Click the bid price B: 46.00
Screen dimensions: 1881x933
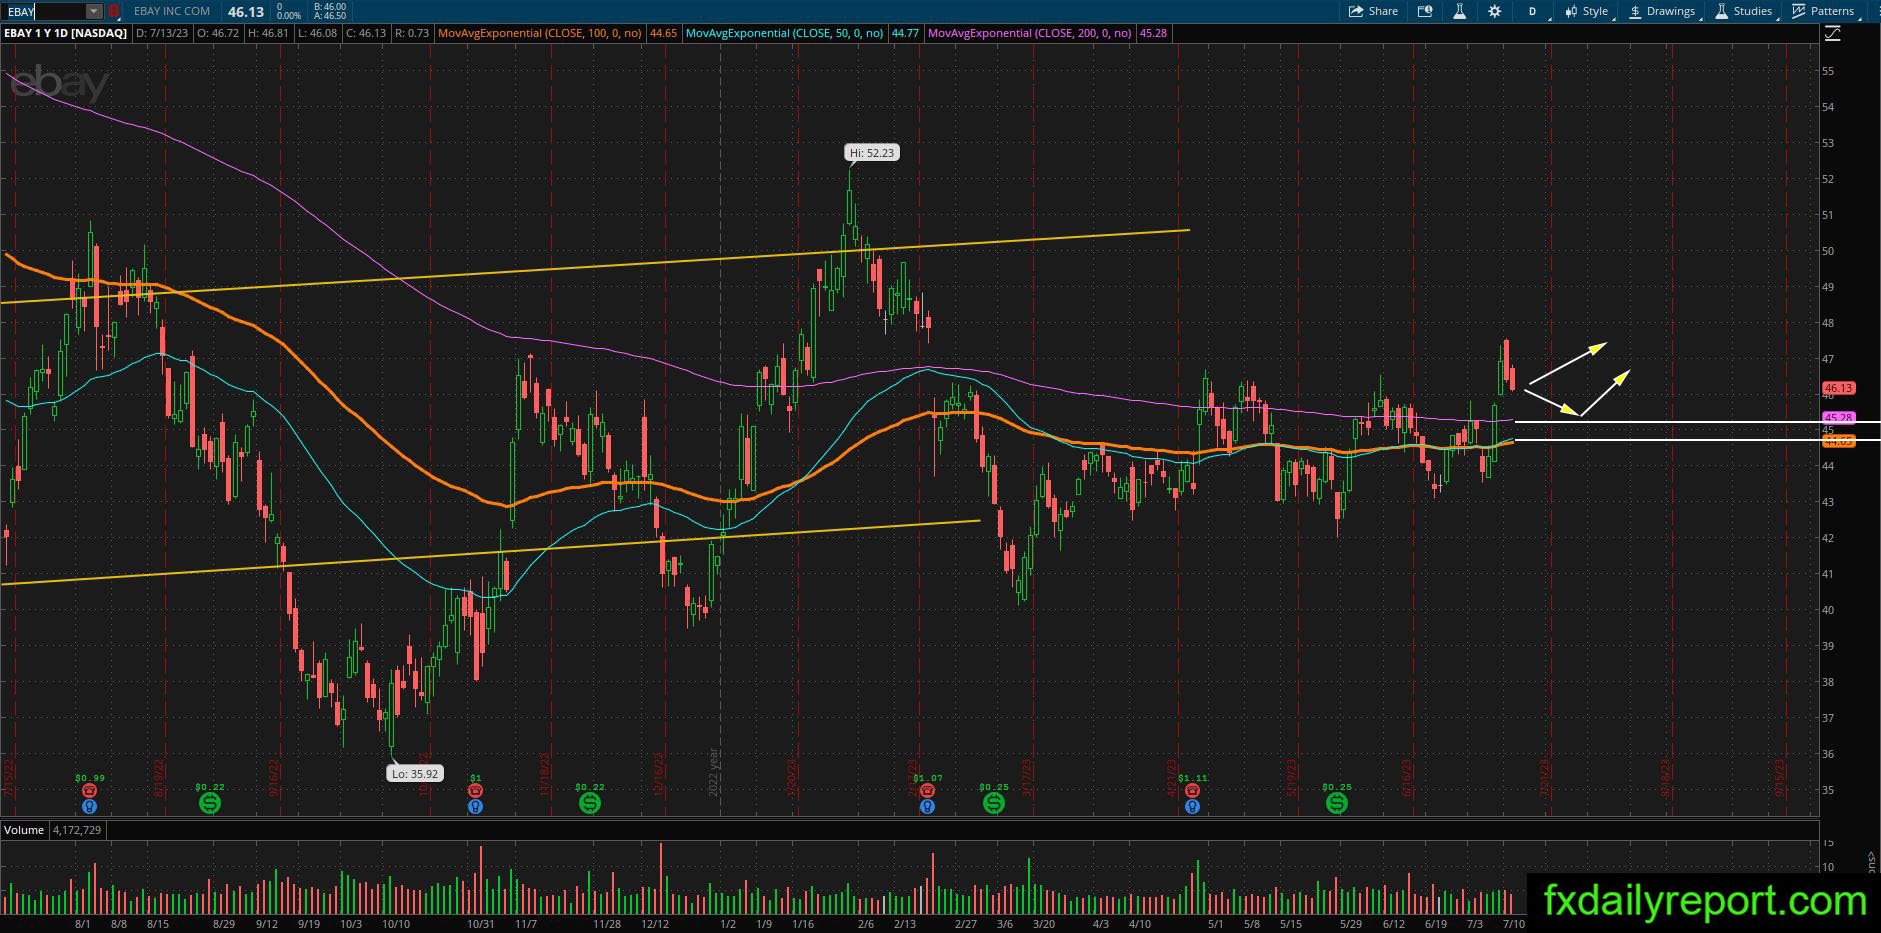pos(329,6)
